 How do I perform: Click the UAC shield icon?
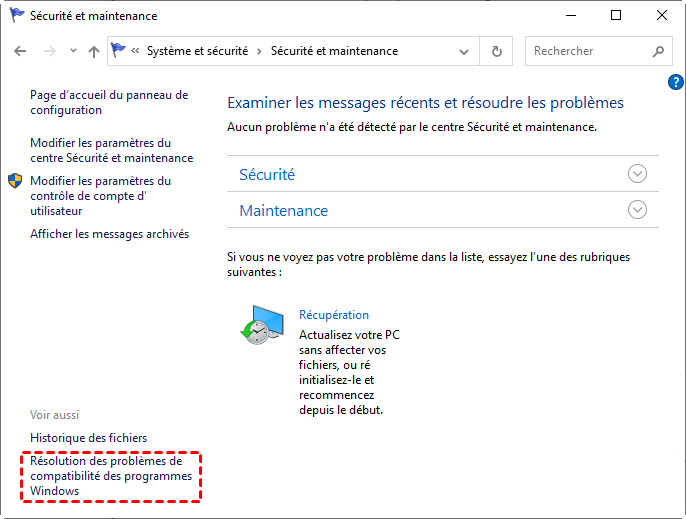click(x=15, y=181)
